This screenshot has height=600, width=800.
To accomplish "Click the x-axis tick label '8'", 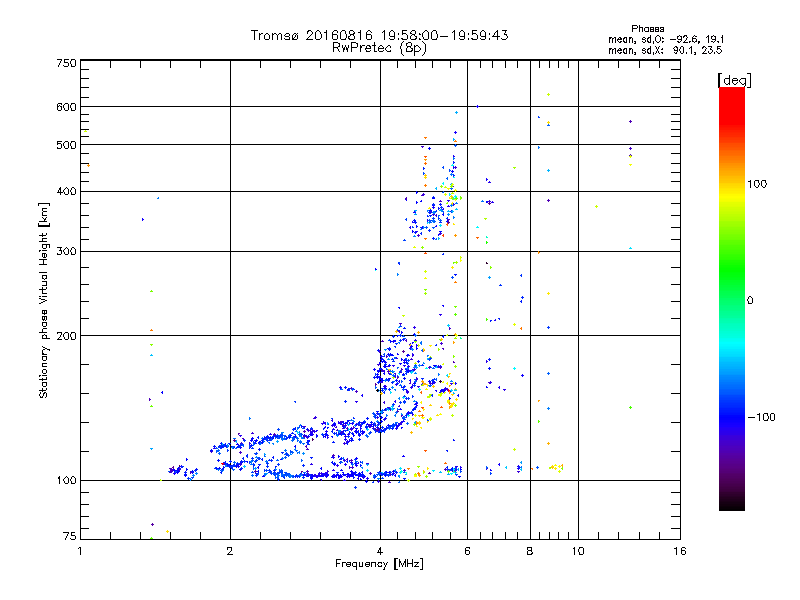I will [530, 551].
